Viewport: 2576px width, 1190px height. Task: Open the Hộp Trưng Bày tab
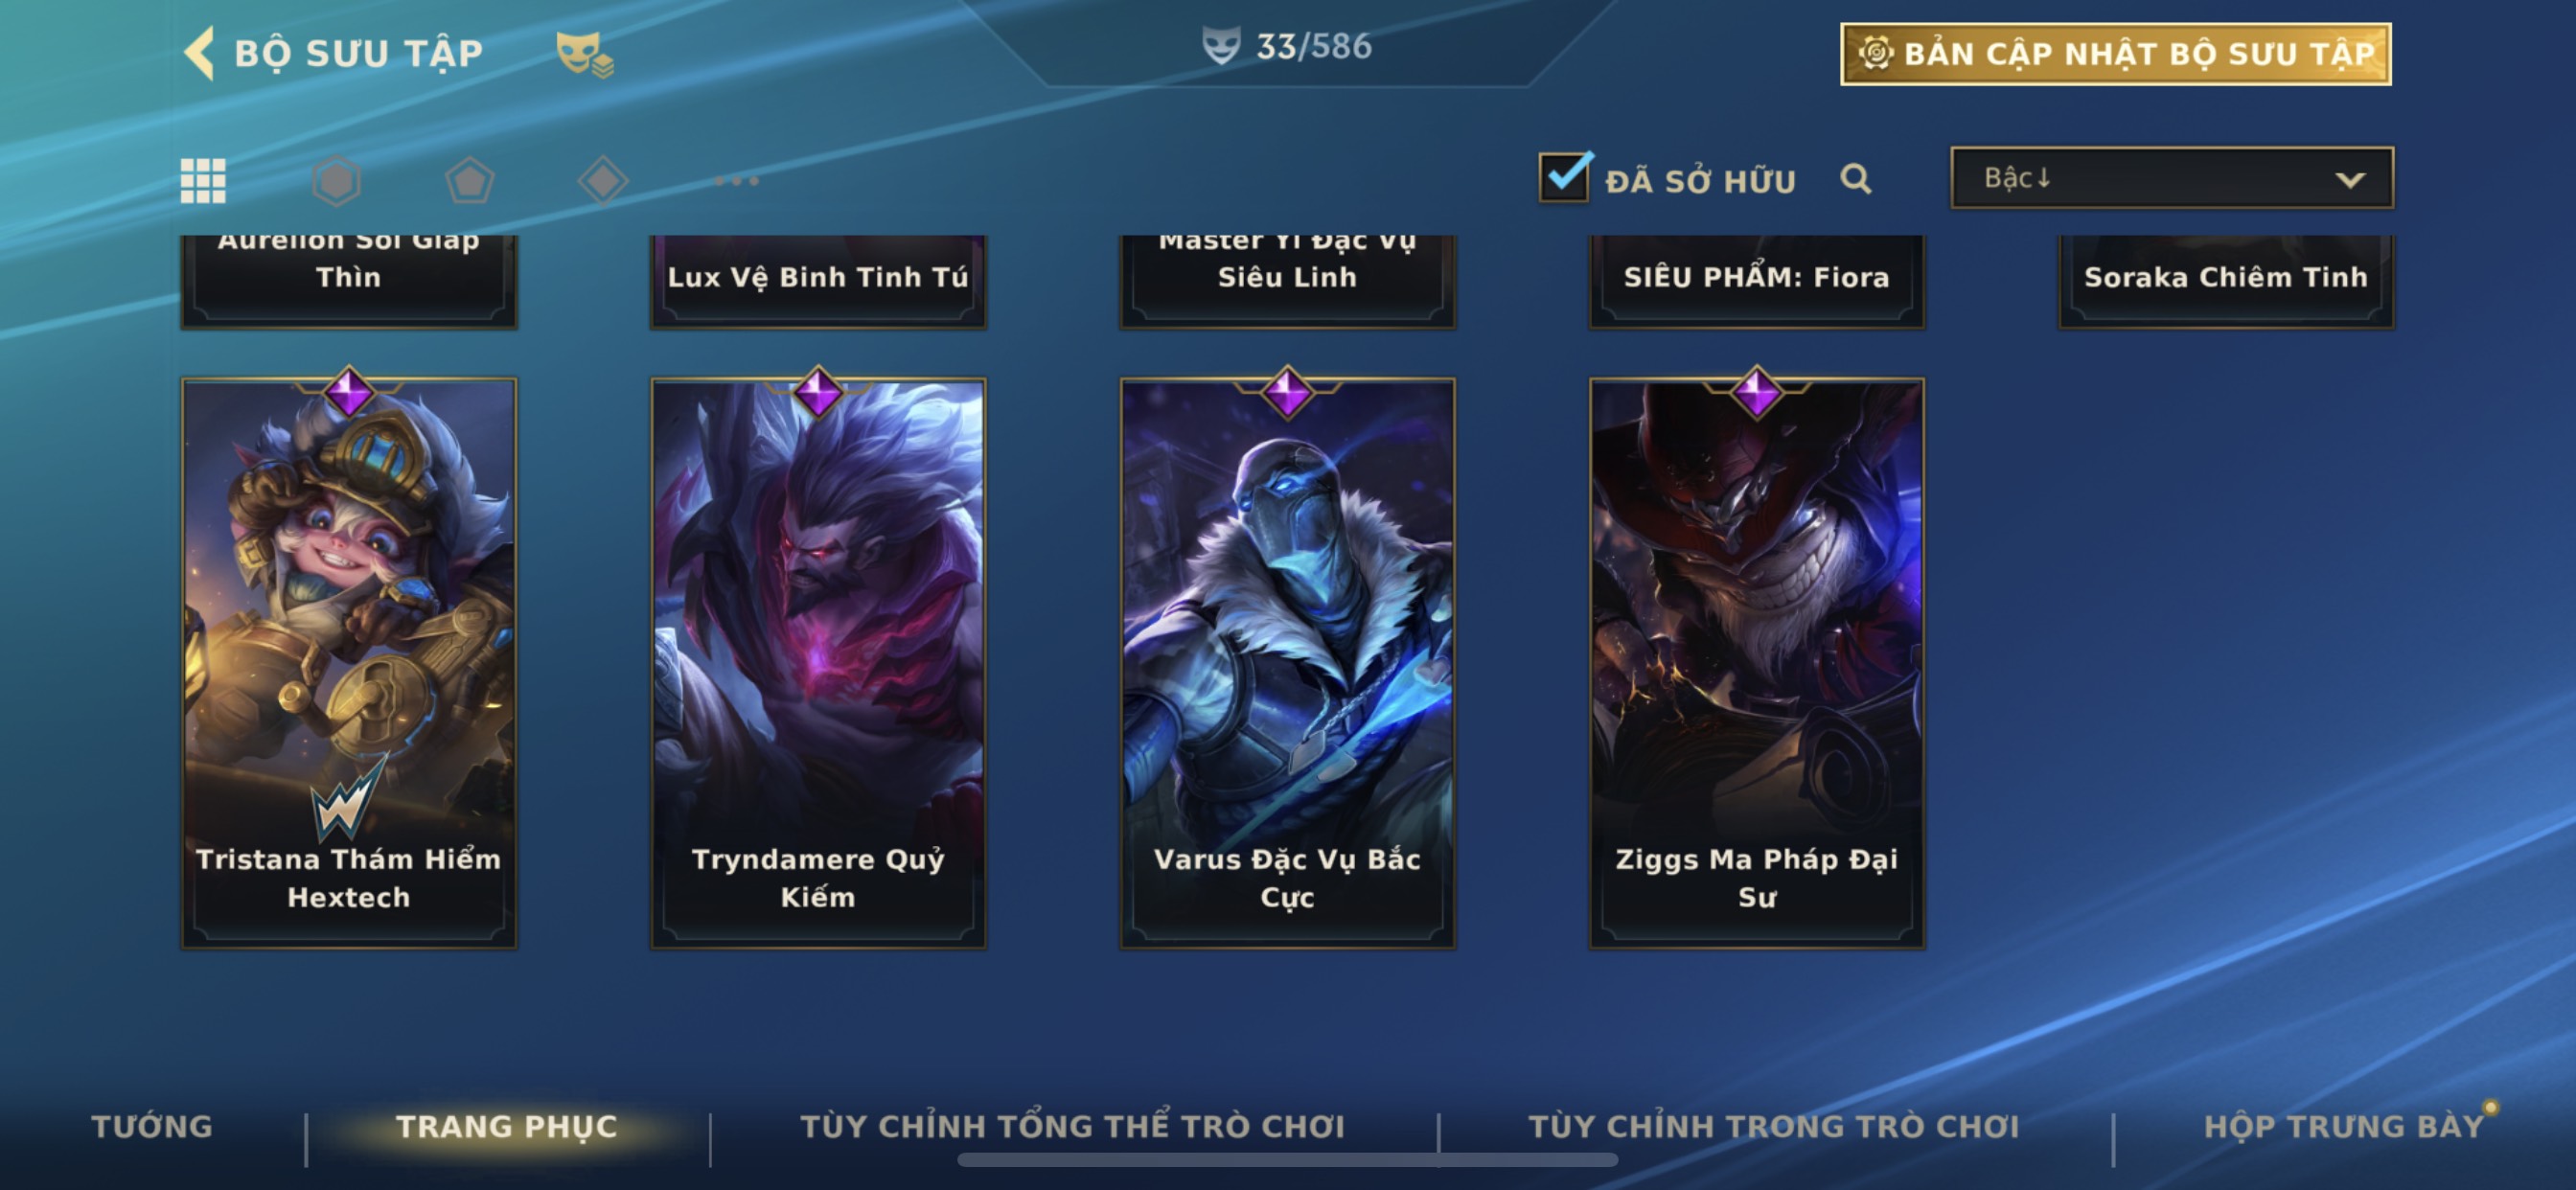[x=2344, y=1127]
